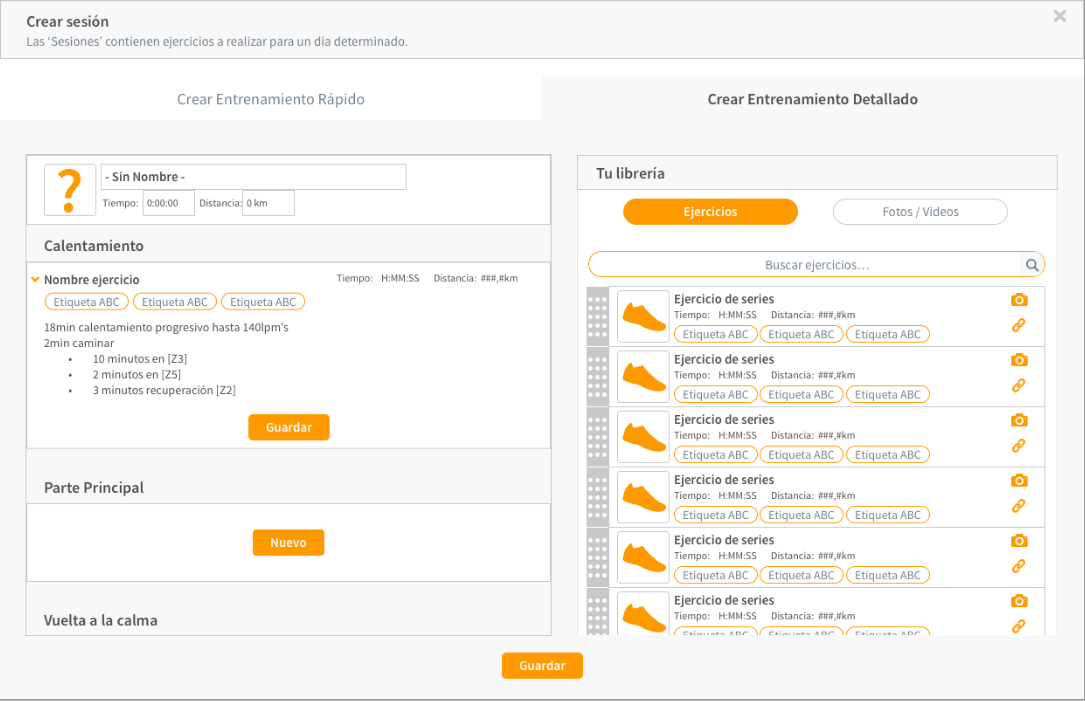Click shoe thumbnail of fifth library exercise

[643, 557]
